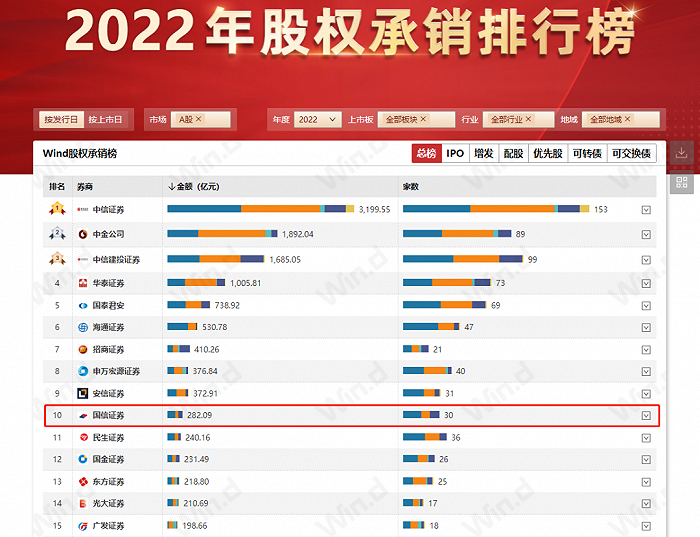Click 中信证券 amount bar 3,199.55

coord(261,208)
